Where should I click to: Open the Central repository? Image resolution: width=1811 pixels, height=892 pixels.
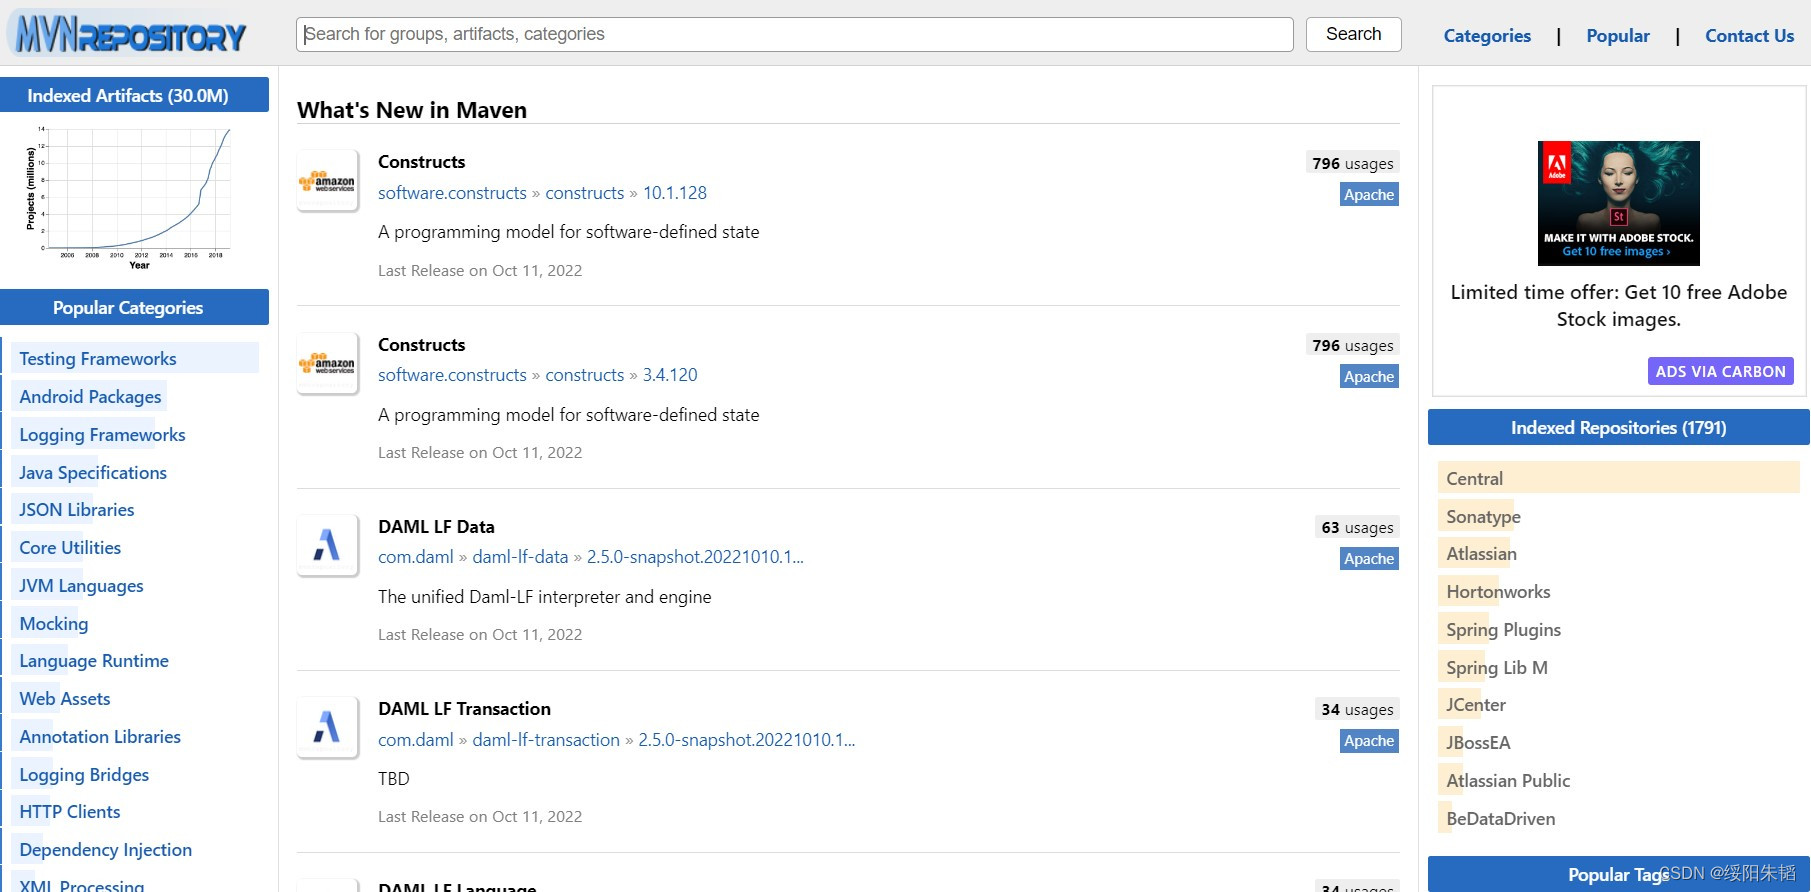pos(1474,479)
